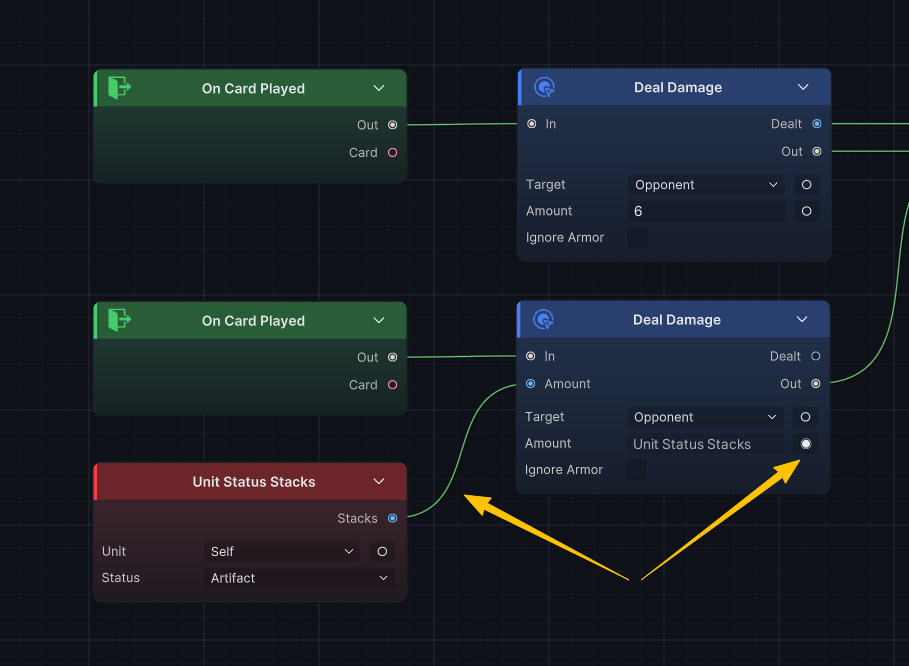Viewport: 909px width, 666px height.
Task: Toggle Target port exposure in top Deal Damage node
Action: [806, 185]
